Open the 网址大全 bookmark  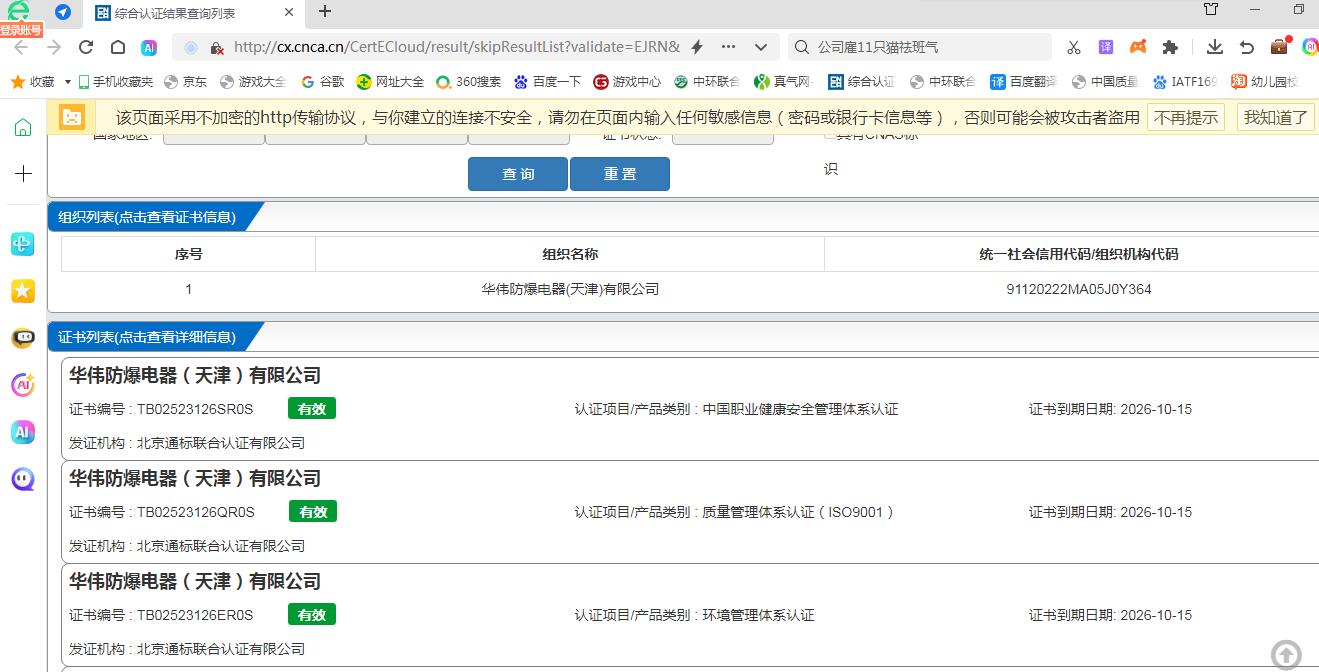[390, 82]
